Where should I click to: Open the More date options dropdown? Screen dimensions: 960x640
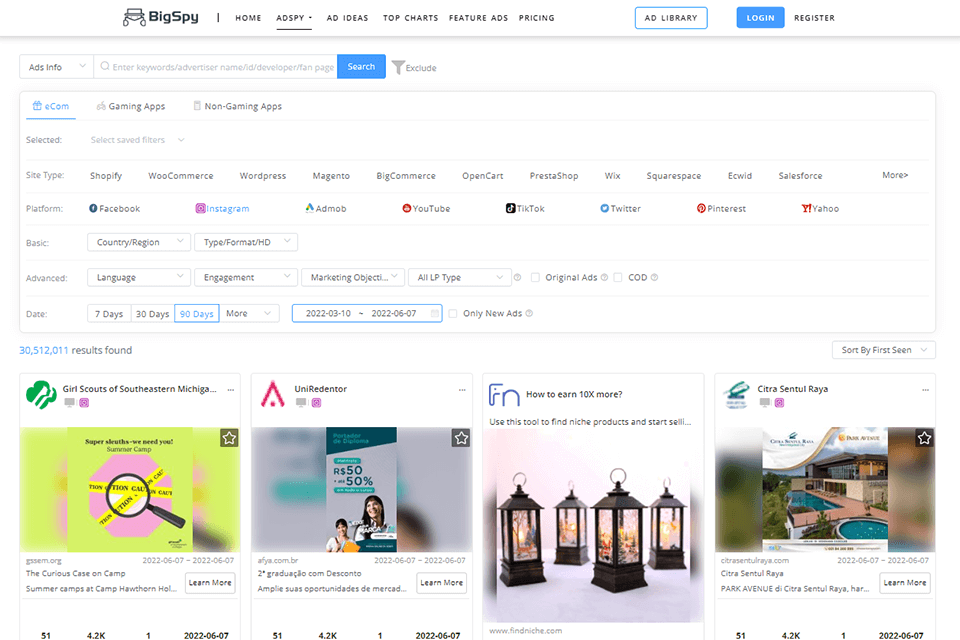point(249,314)
